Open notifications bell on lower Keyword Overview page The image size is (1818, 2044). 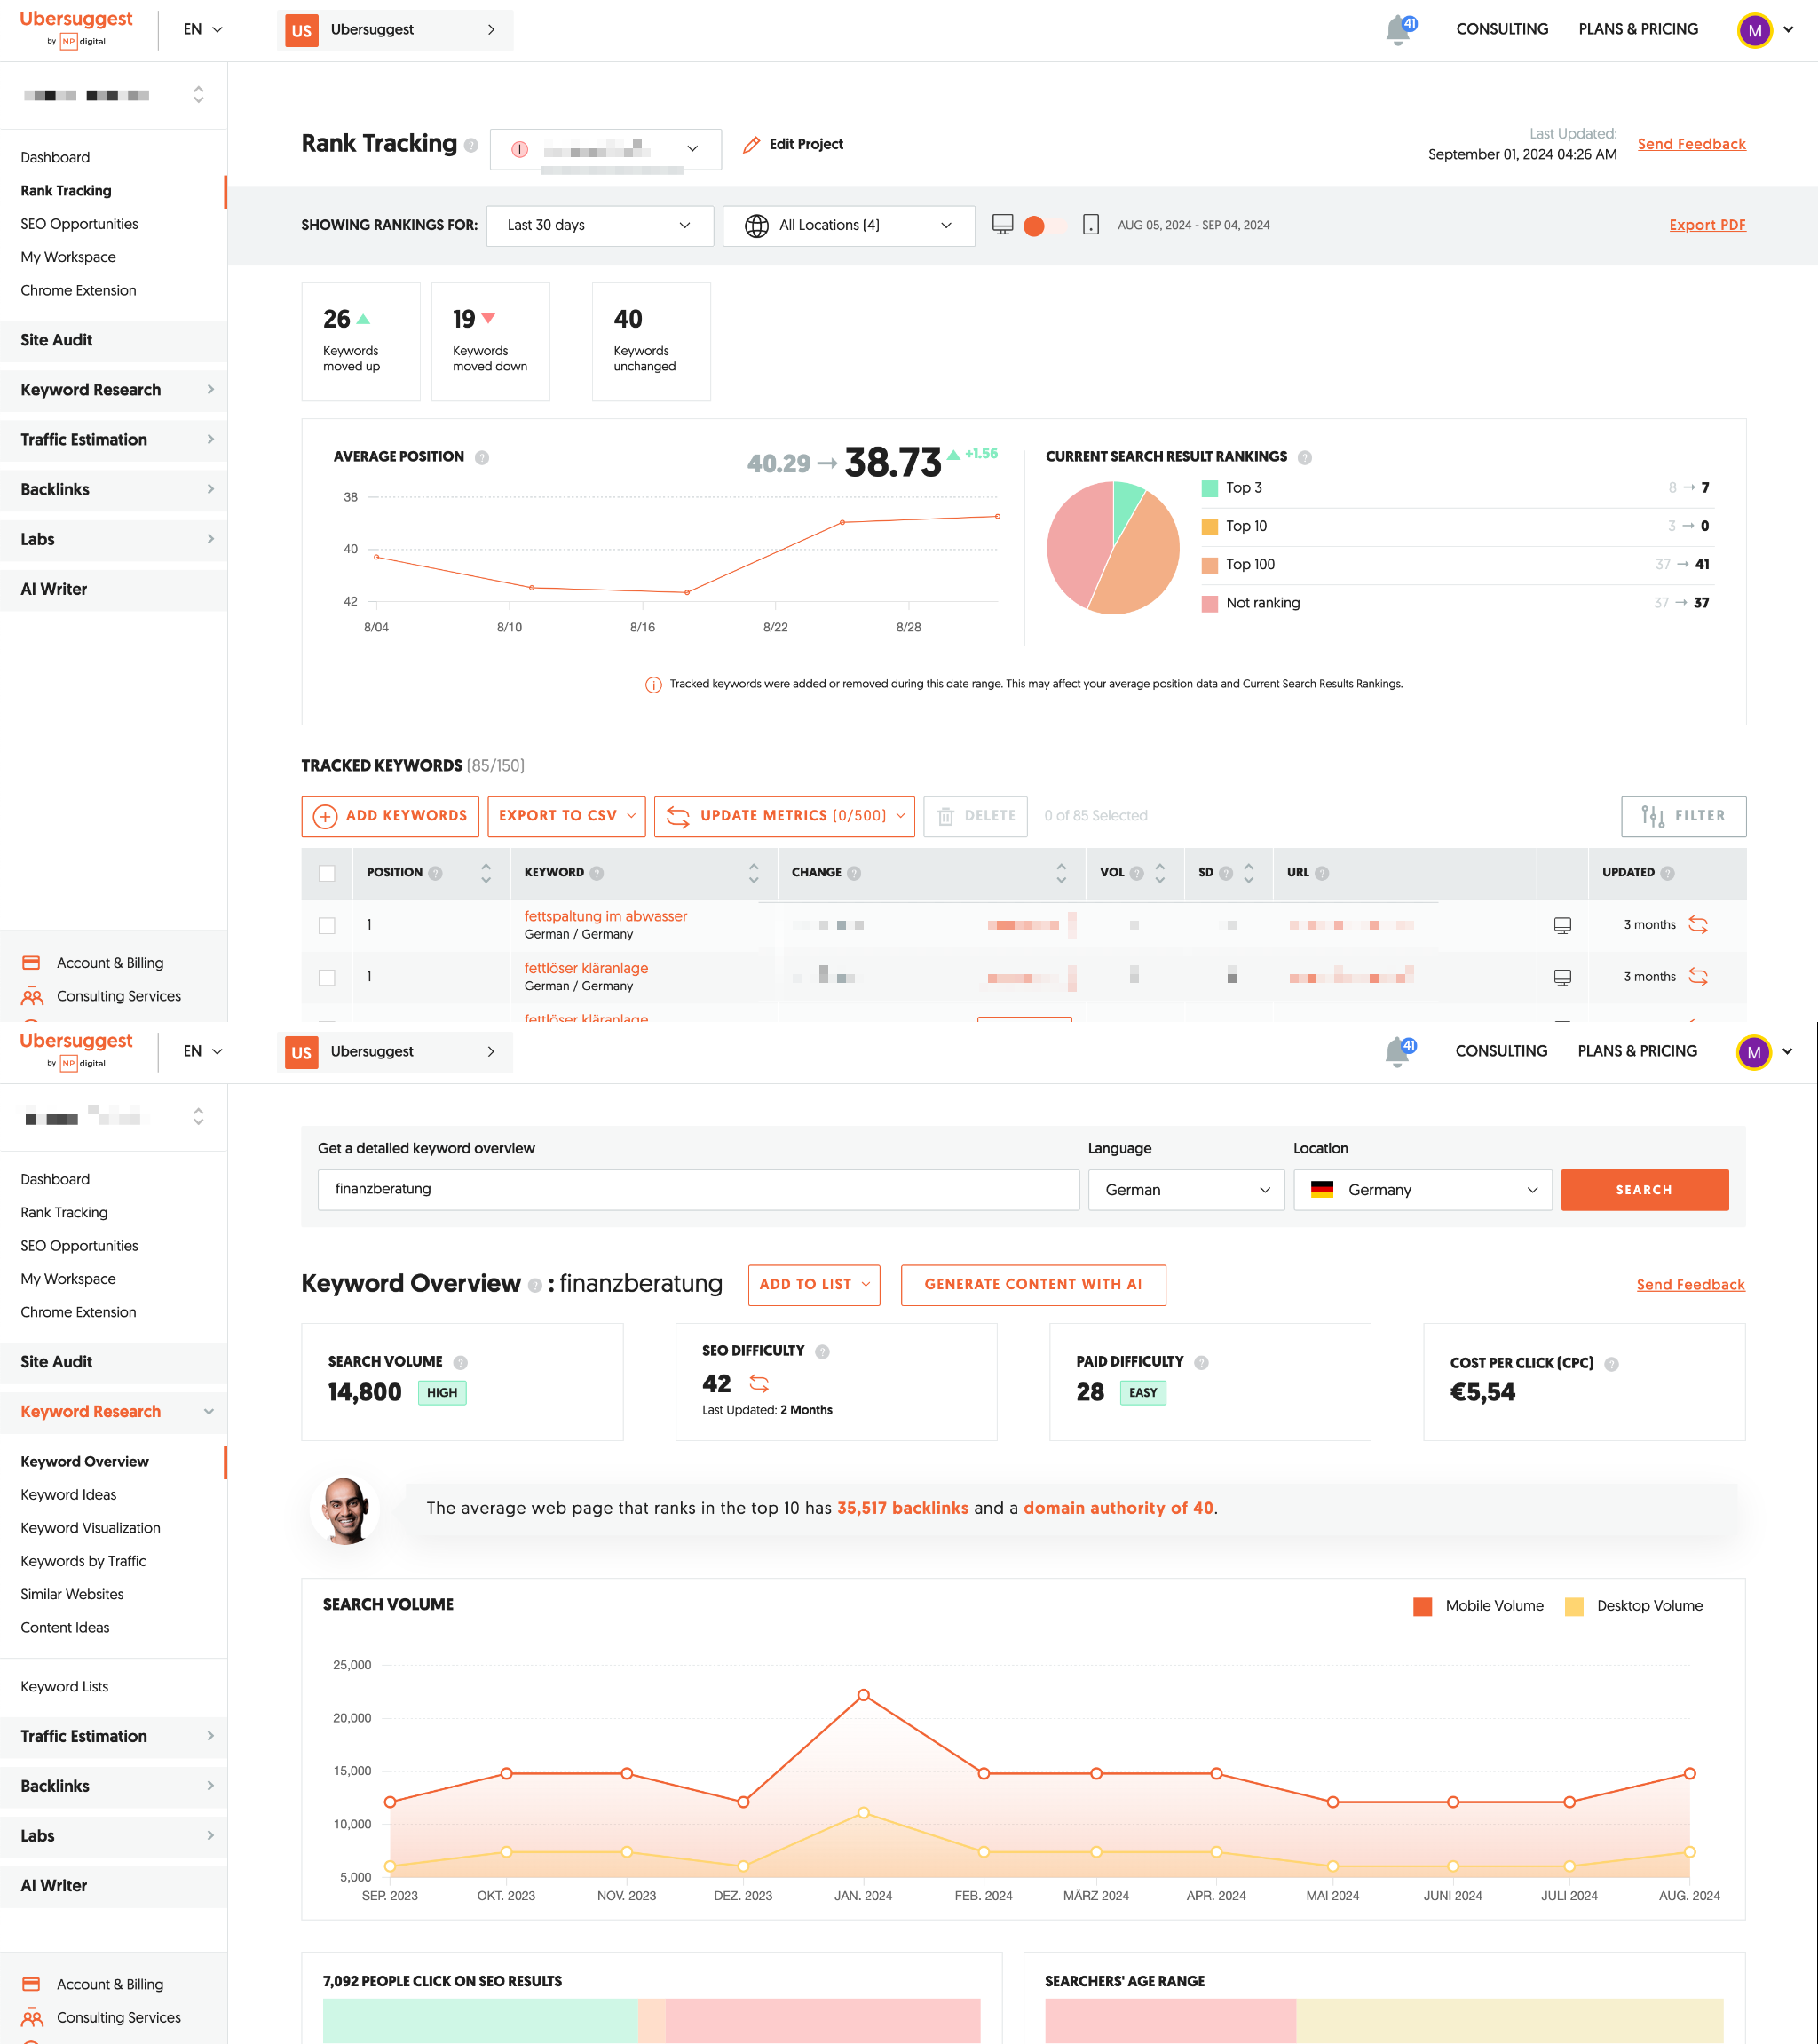[x=1398, y=1052]
